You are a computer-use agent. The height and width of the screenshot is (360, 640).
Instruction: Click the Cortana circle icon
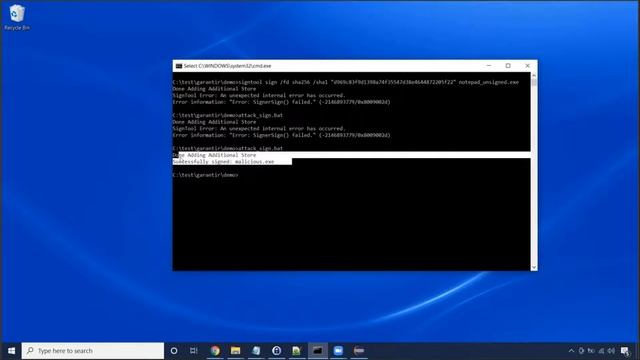(x=174, y=351)
